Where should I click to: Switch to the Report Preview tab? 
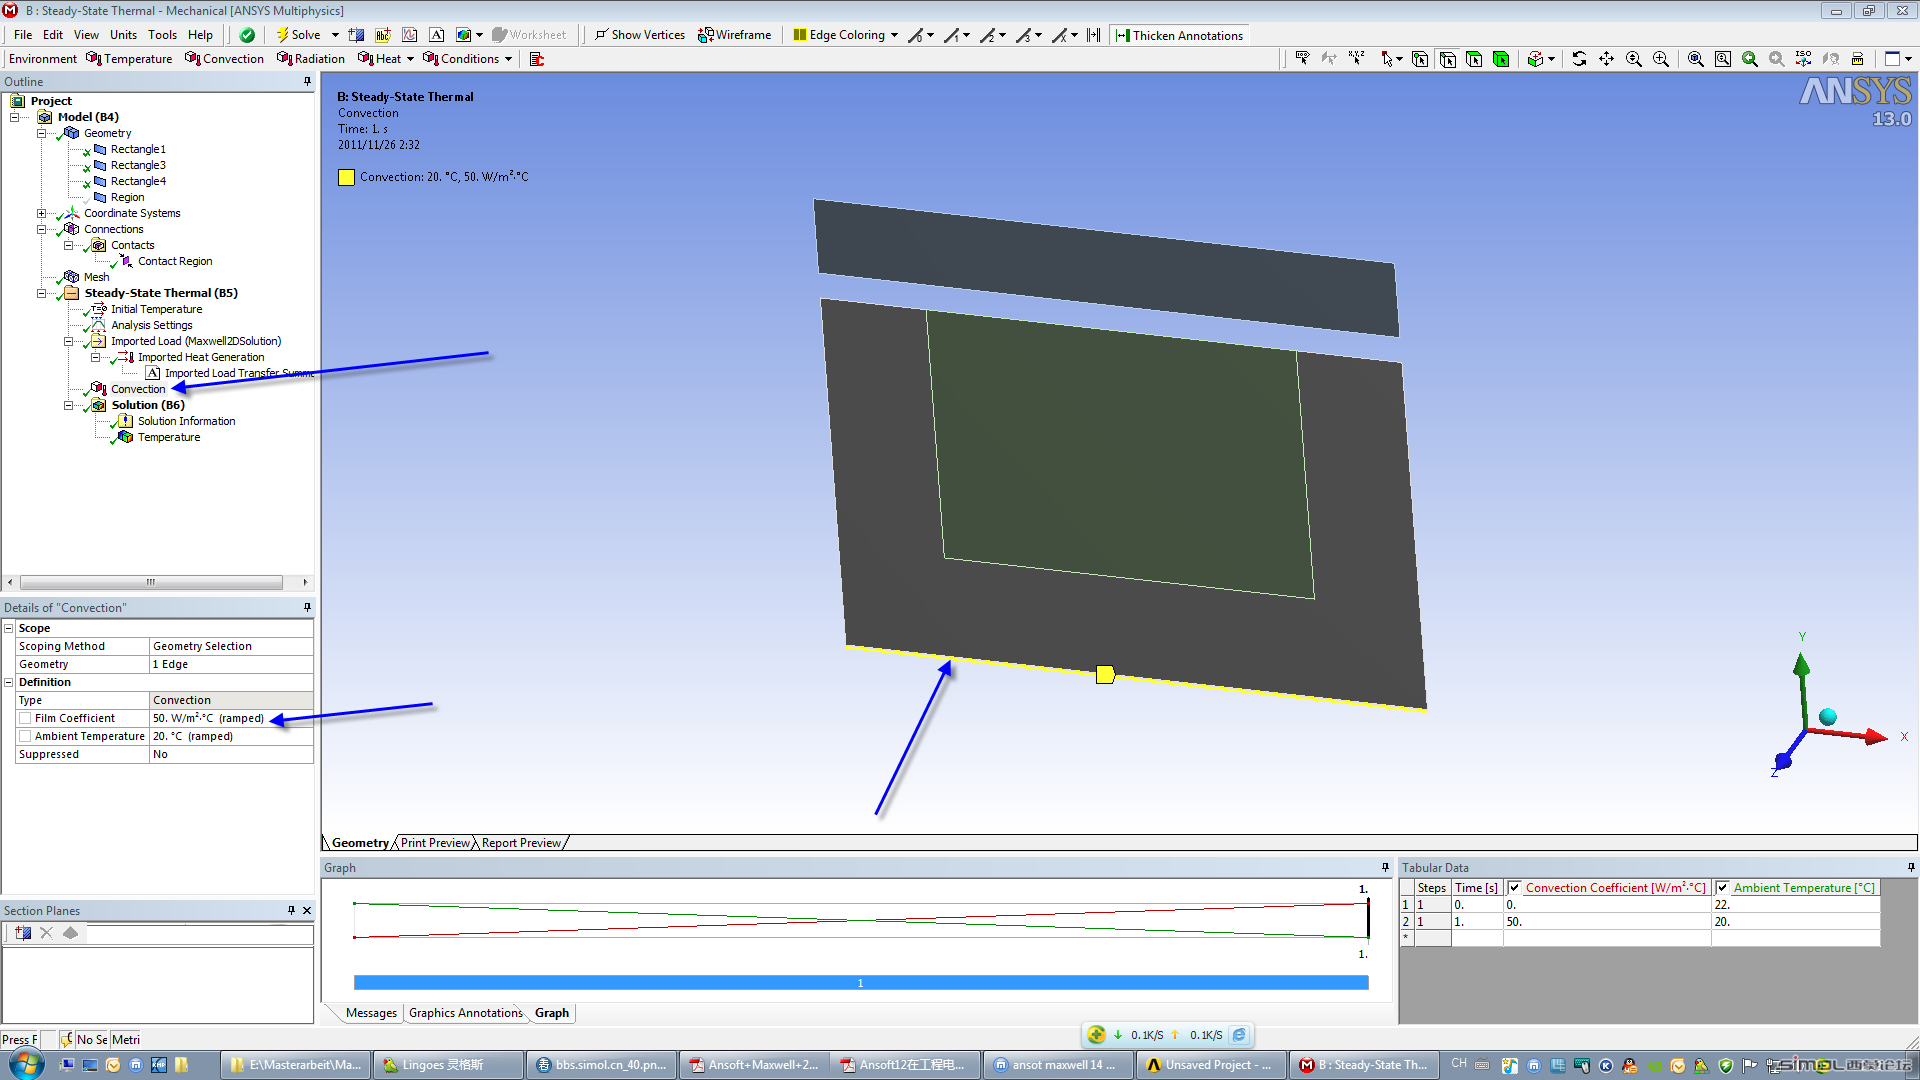click(x=521, y=843)
